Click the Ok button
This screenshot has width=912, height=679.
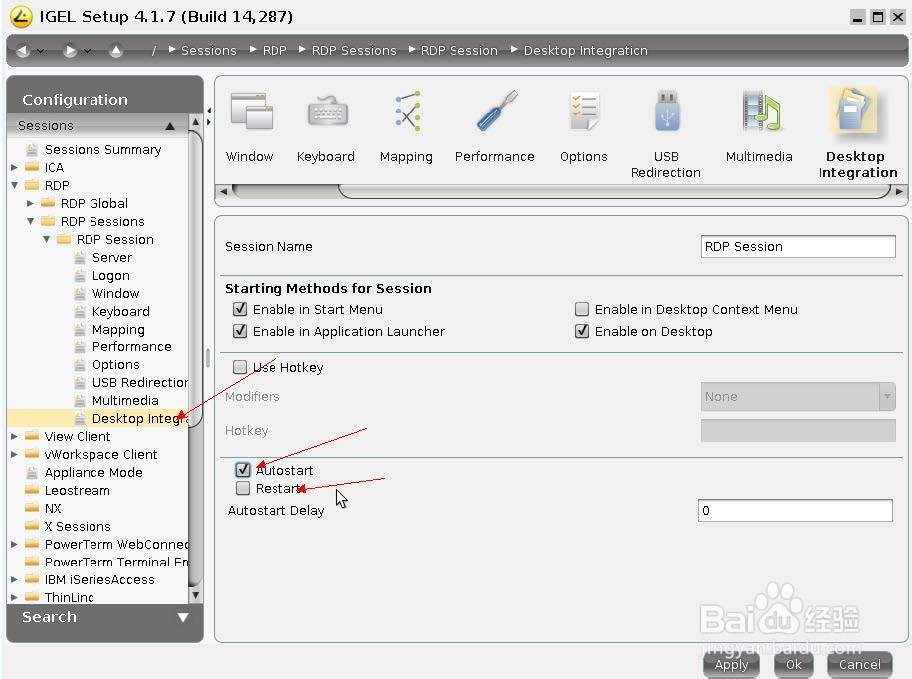[x=793, y=664]
